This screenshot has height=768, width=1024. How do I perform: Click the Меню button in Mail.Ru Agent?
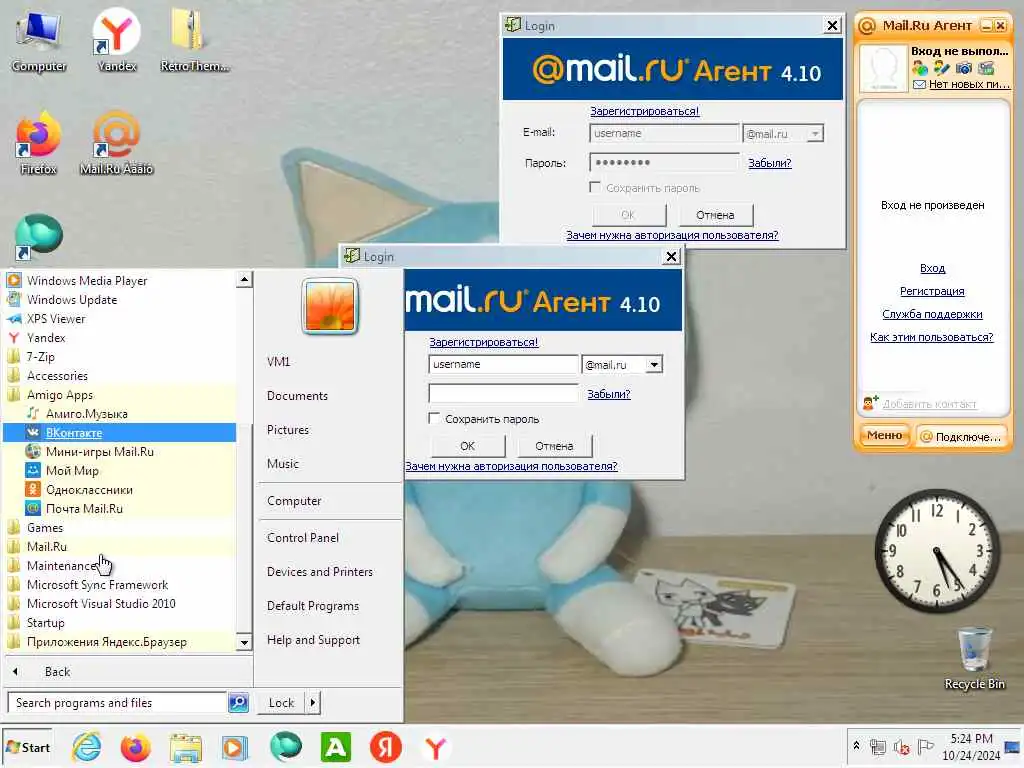click(x=884, y=435)
